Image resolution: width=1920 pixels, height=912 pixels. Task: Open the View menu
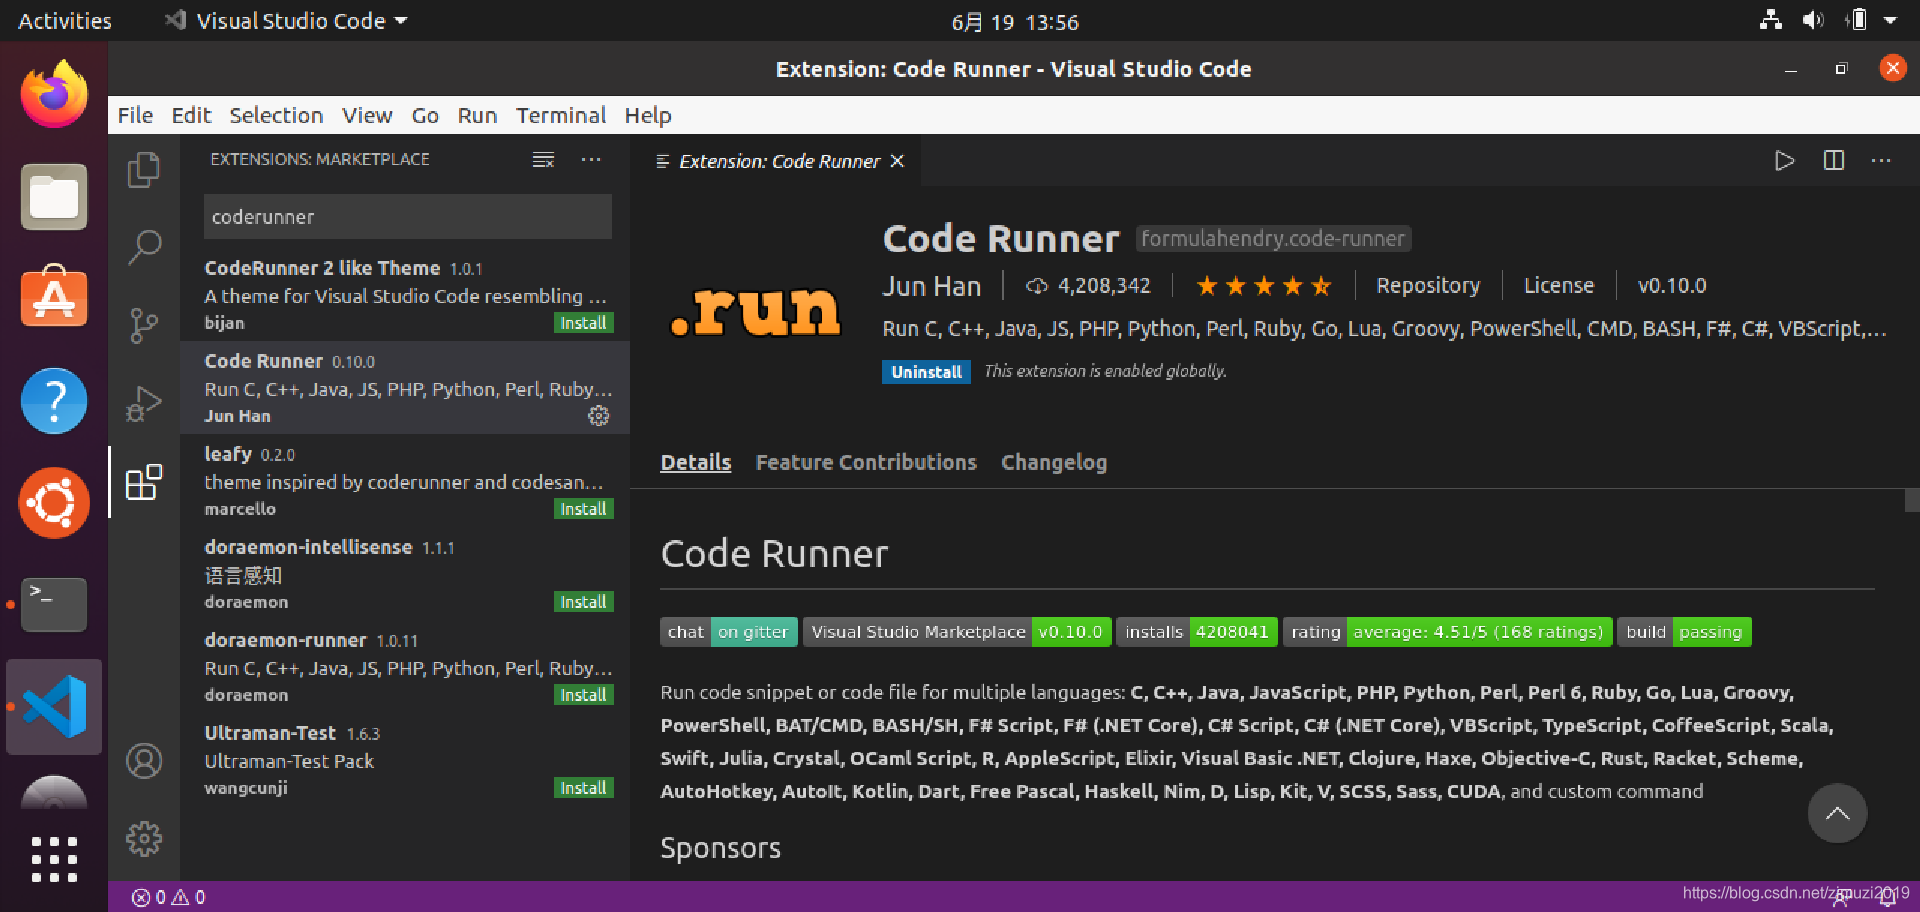point(367,115)
